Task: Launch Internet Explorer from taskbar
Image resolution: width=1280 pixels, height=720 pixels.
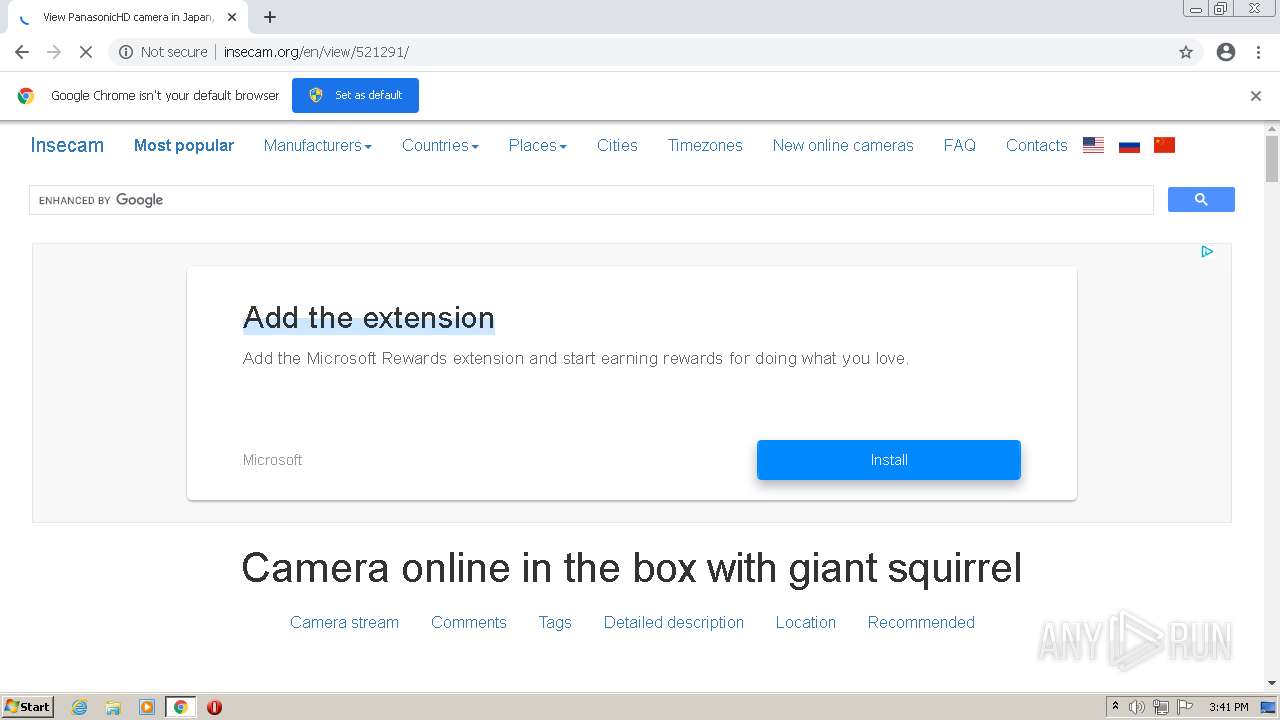Action: (80, 707)
